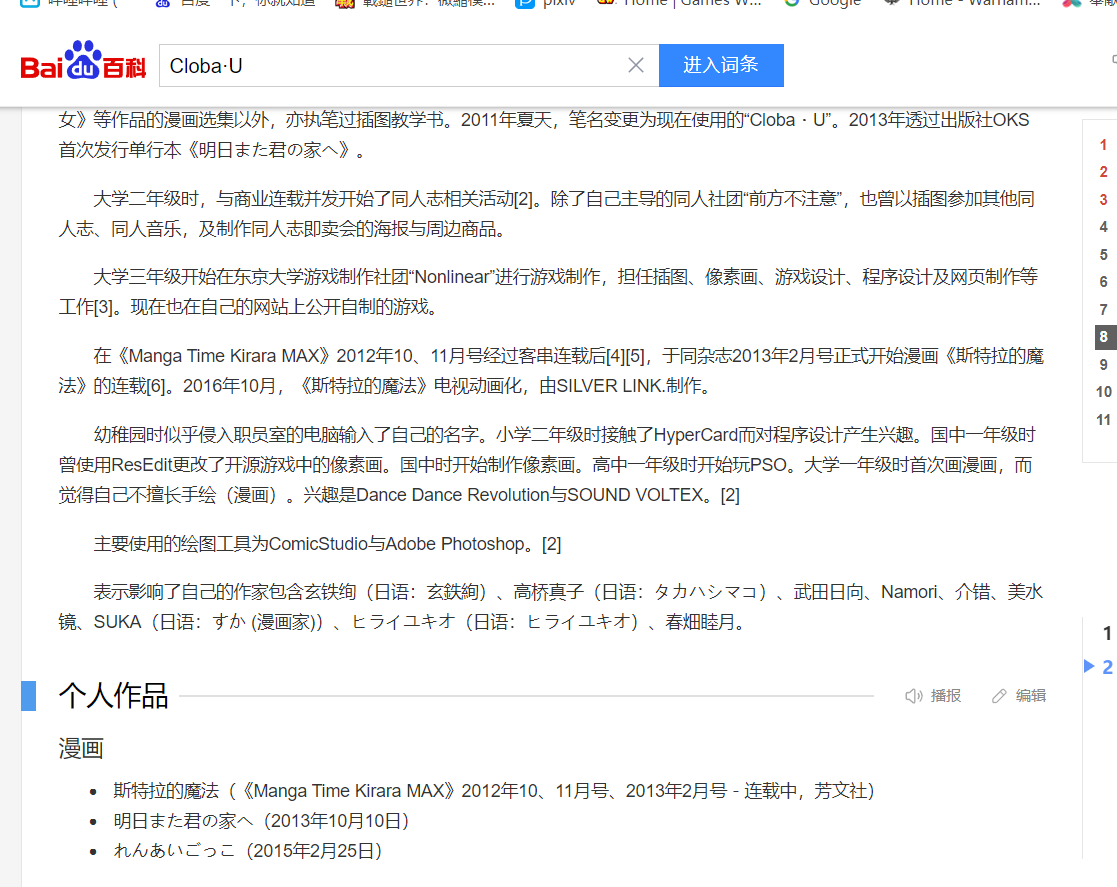This screenshot has width=1117, height=887.
Task: Click the name 春畑睦月
Action: [x=700, y=623]
